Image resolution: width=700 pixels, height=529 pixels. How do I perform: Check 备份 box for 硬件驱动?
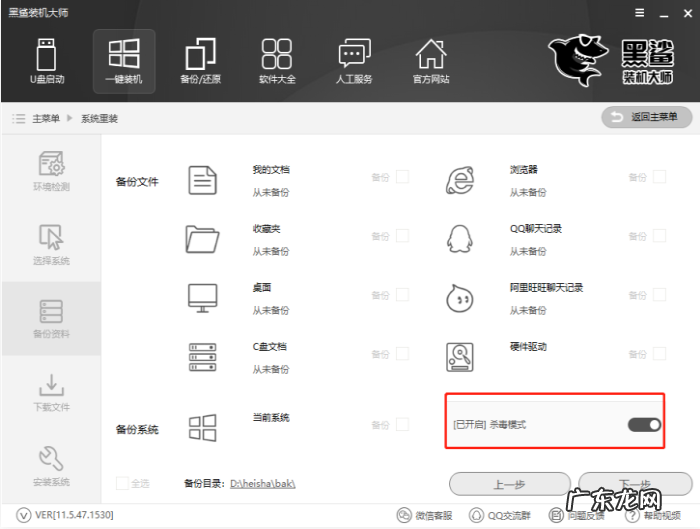click(x=659, y=354)
